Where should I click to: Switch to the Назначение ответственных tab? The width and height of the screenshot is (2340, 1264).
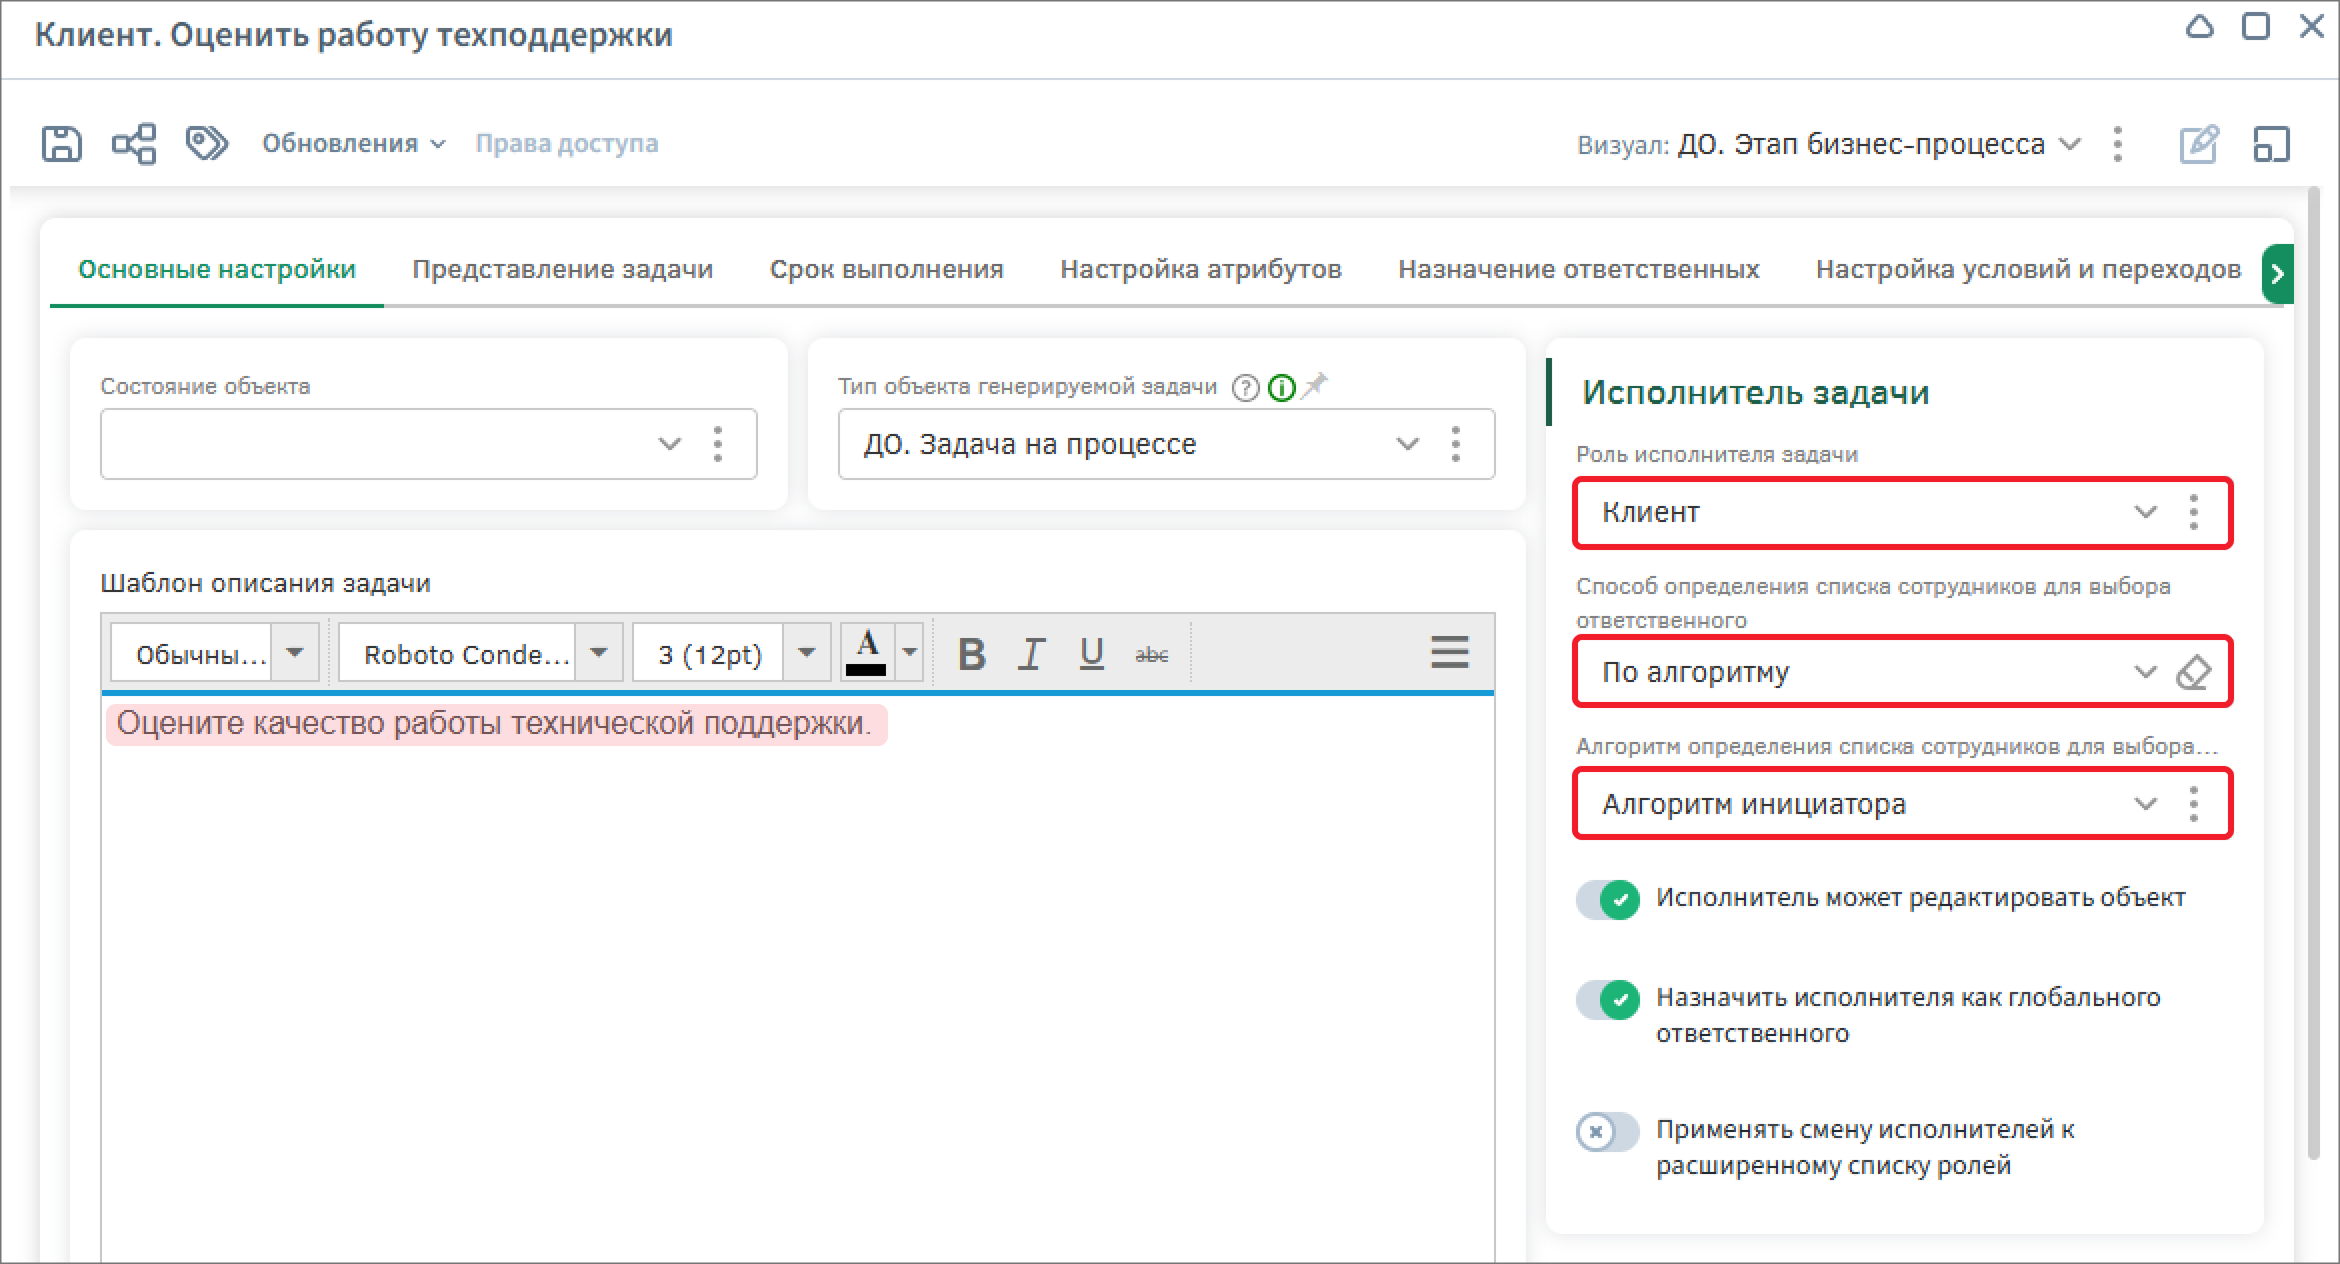click(x=1579, y=270)
